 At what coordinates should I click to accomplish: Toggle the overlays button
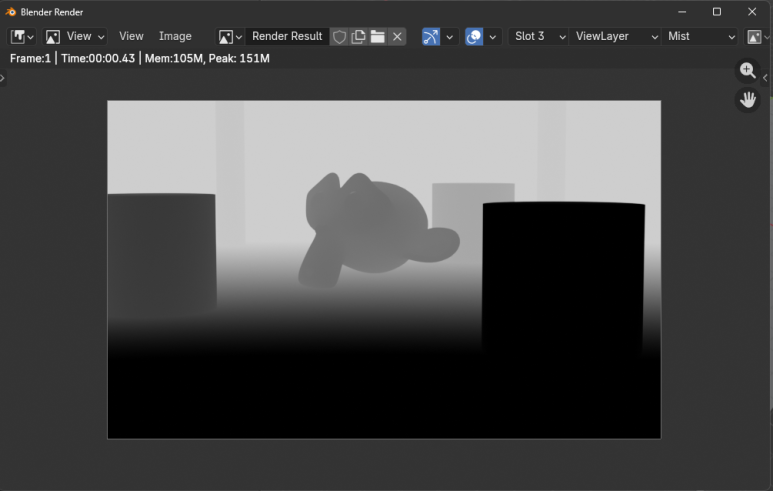coord(474,36)
